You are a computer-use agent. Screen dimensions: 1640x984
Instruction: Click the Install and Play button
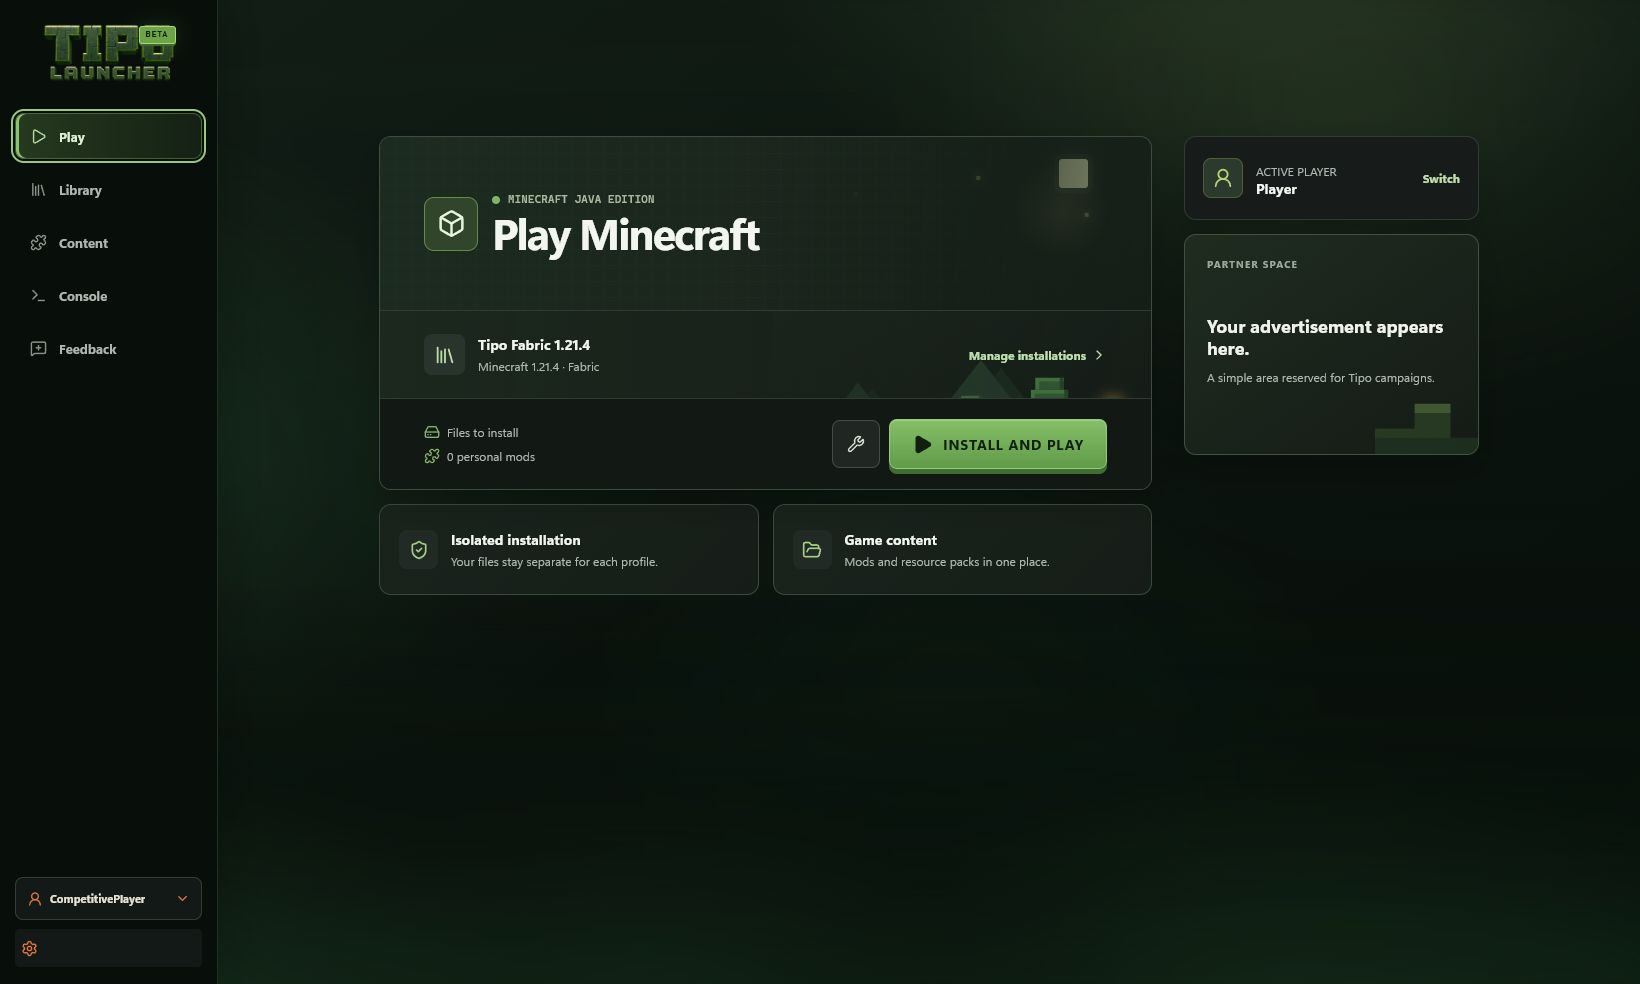[998, 445]
